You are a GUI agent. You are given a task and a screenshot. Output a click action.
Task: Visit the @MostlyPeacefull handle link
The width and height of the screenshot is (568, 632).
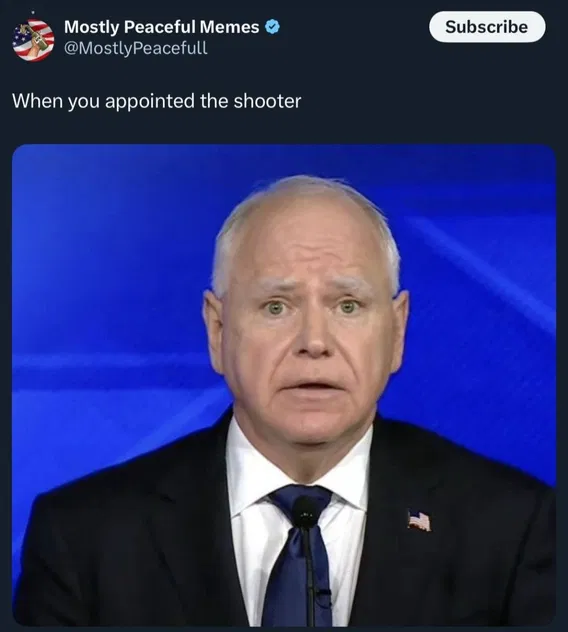click(x=135, y=48)
